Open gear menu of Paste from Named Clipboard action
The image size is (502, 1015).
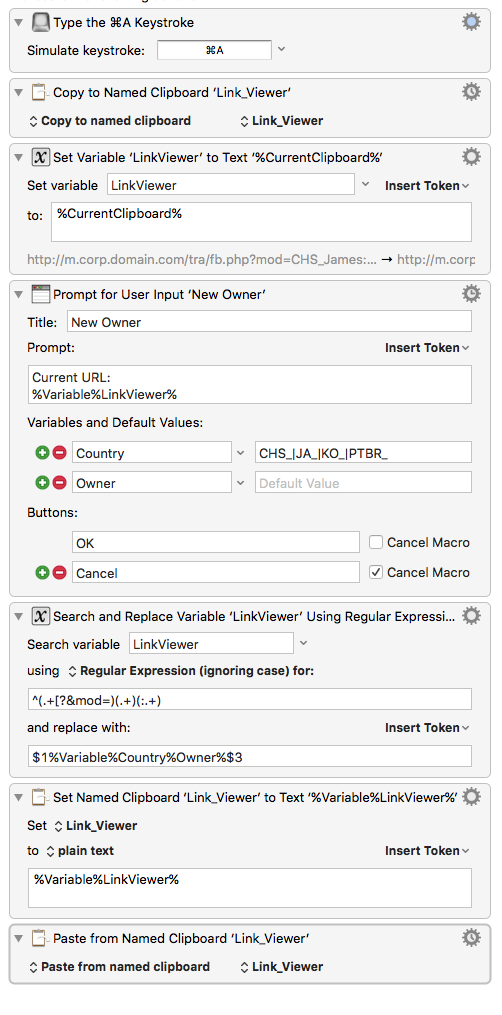pyautogui.click(x=471, y=937)
